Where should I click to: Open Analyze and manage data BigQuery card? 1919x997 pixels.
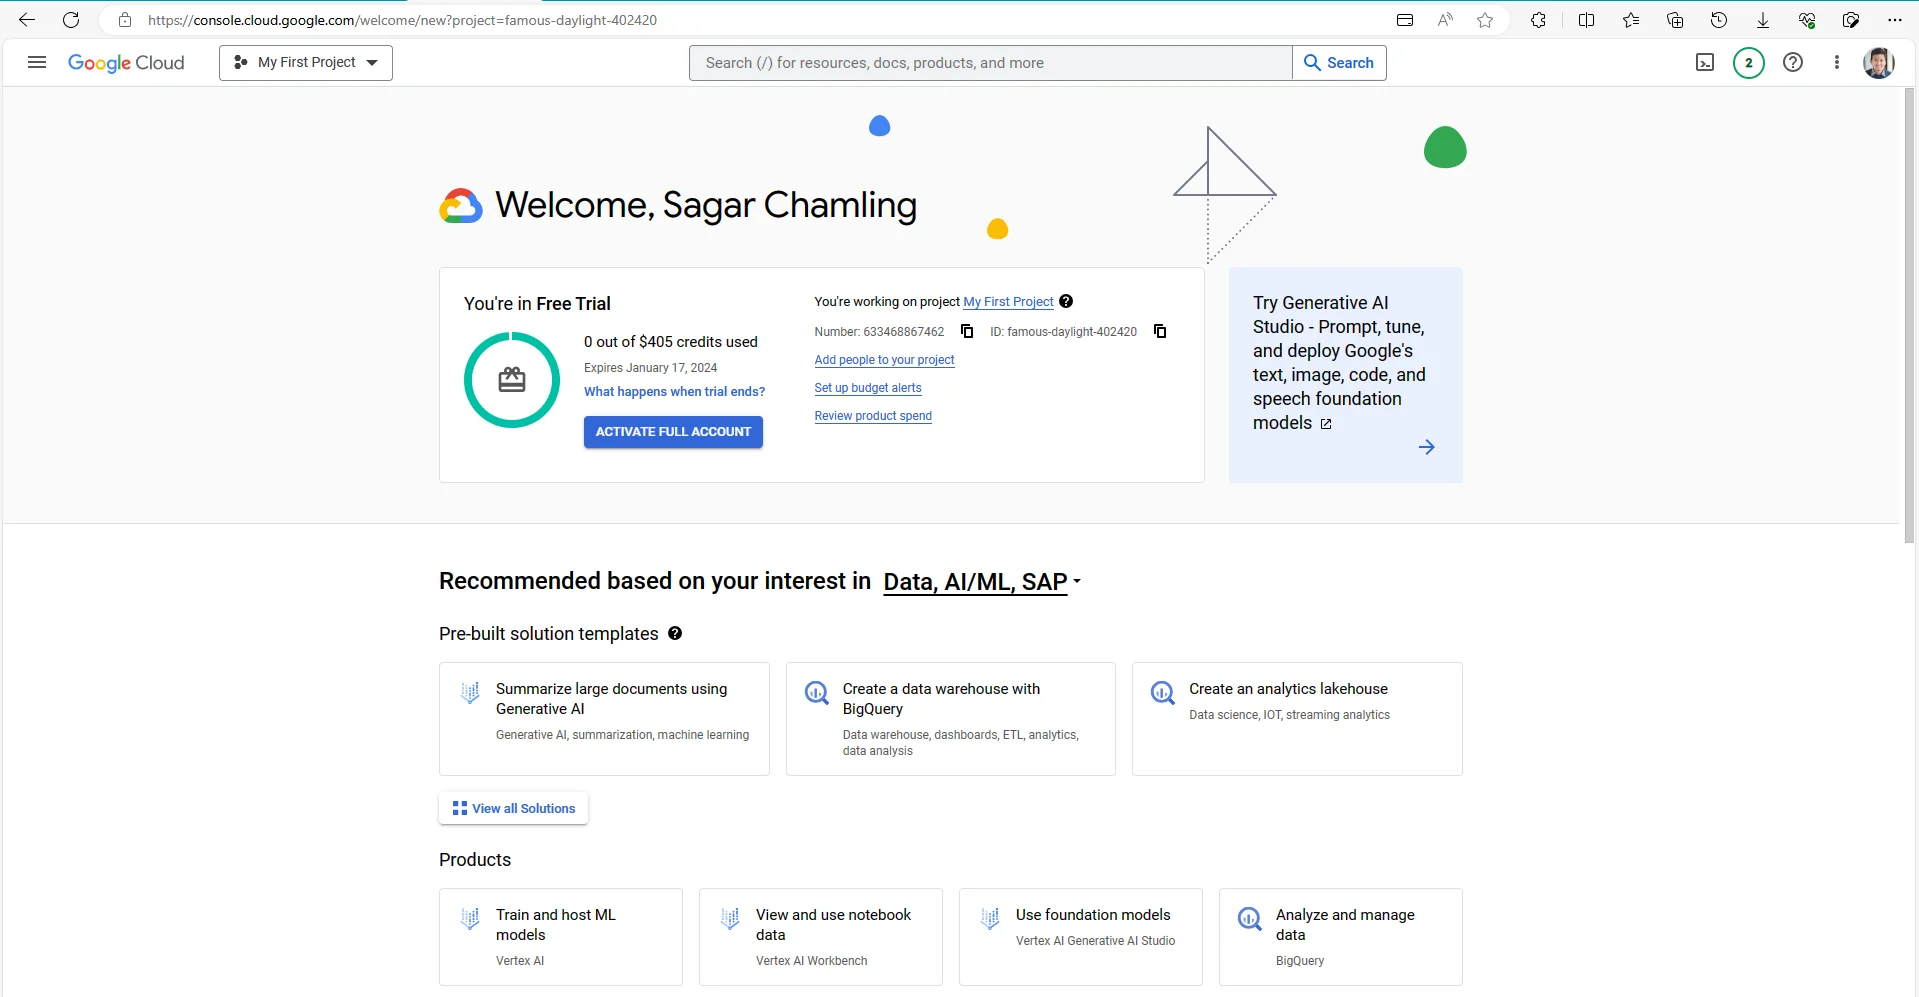(x=1341, y=937)
